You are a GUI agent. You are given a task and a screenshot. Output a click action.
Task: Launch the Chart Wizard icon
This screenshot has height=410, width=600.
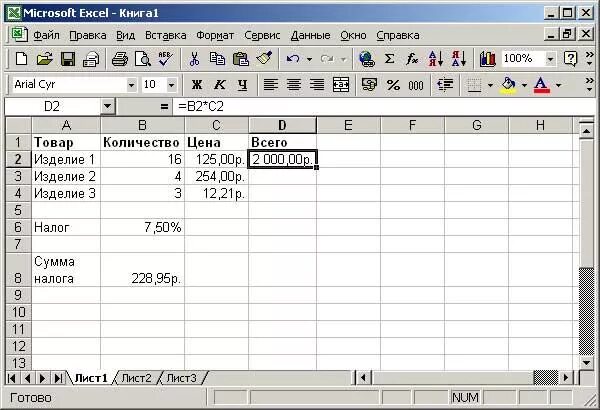[488, 59]
